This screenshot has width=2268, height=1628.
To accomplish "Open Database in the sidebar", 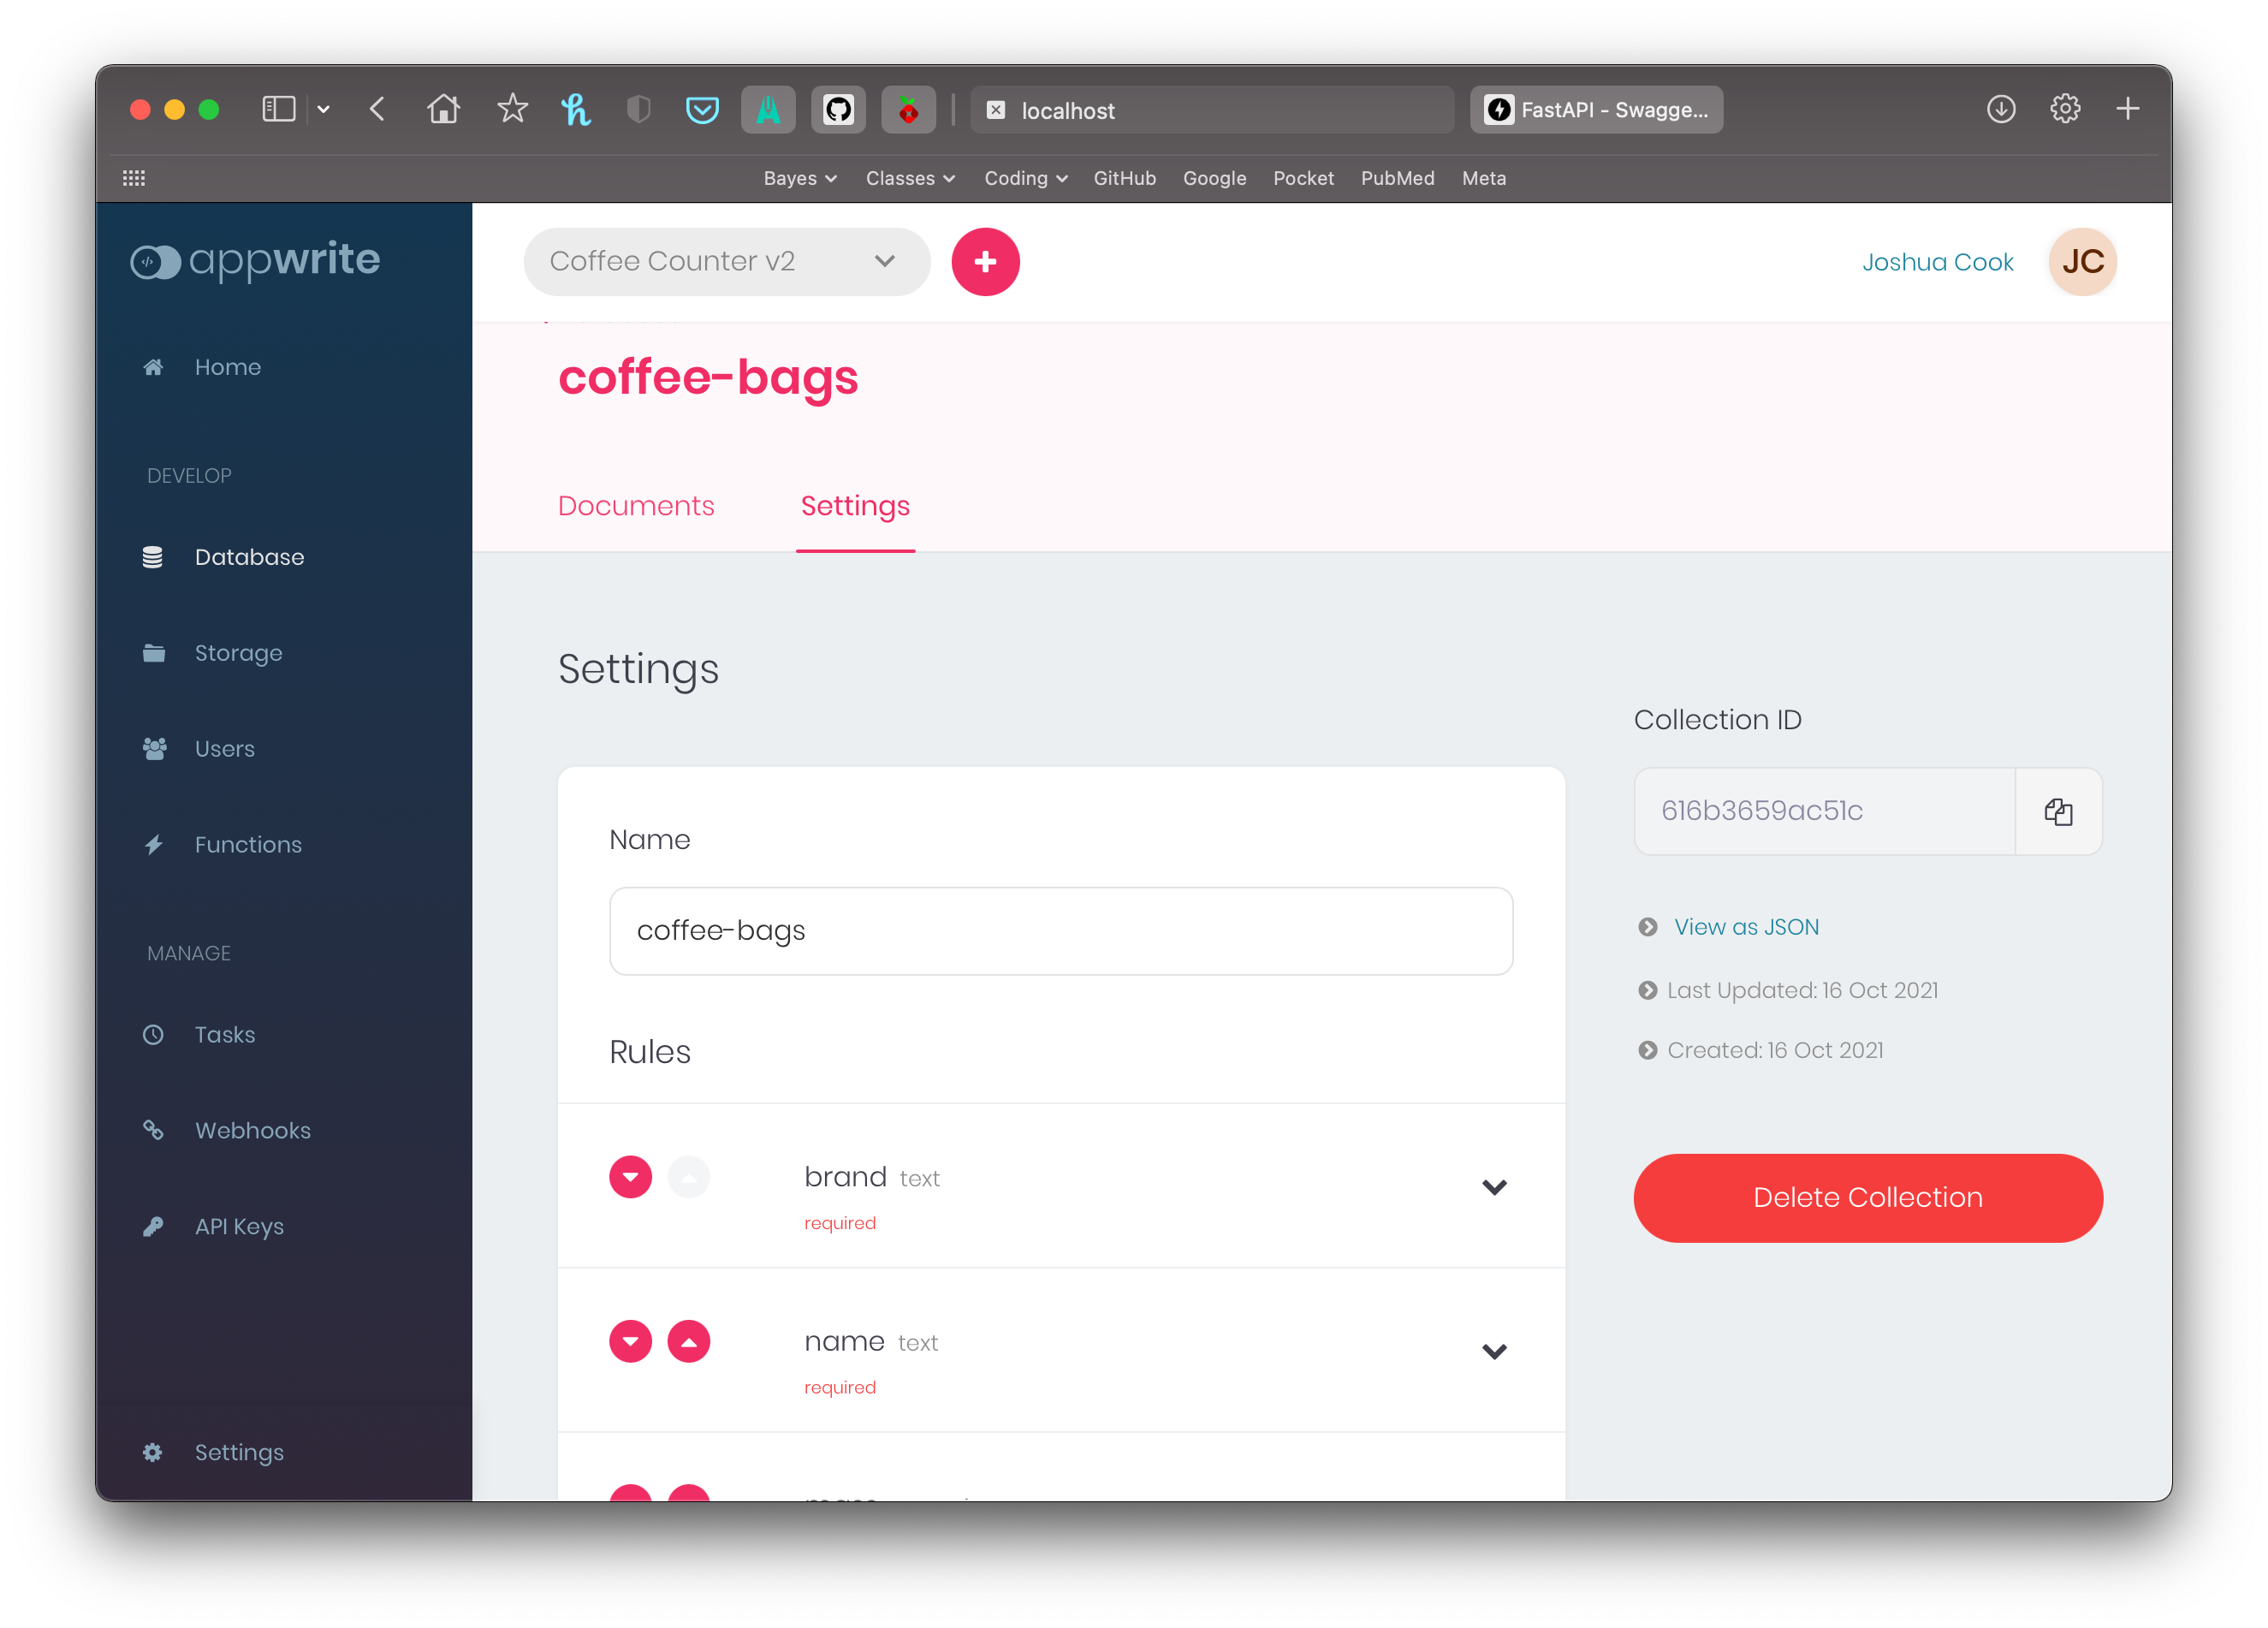I will tap(249, 557).
